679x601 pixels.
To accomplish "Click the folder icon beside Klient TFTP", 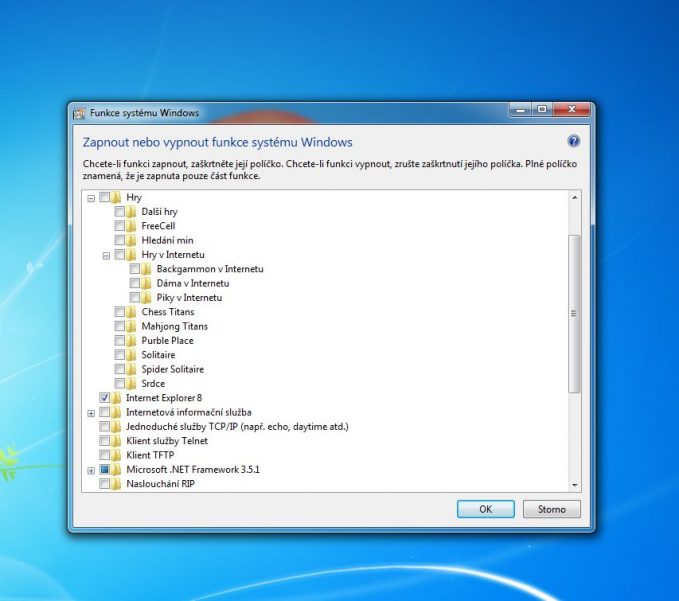I will 116,455.
